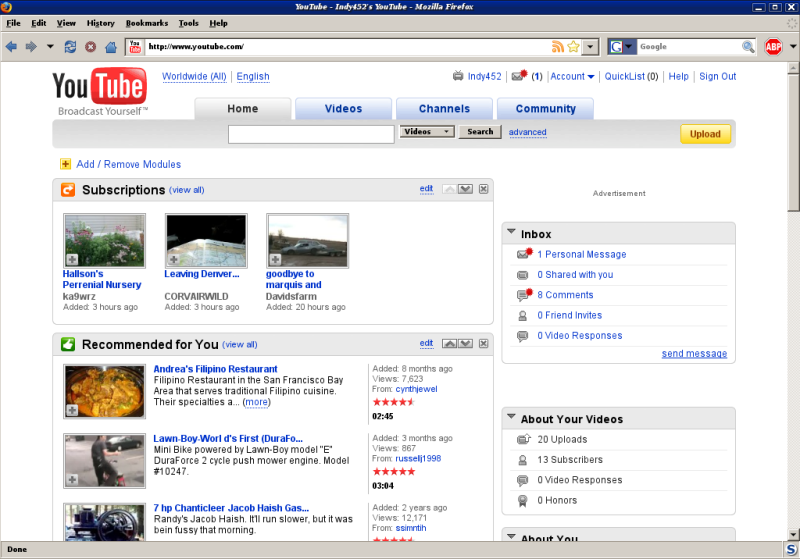The height and width of the screenshot is (559, 800).
Task: Click the Adblock Plus ABP icon
Action: point(773,47)
